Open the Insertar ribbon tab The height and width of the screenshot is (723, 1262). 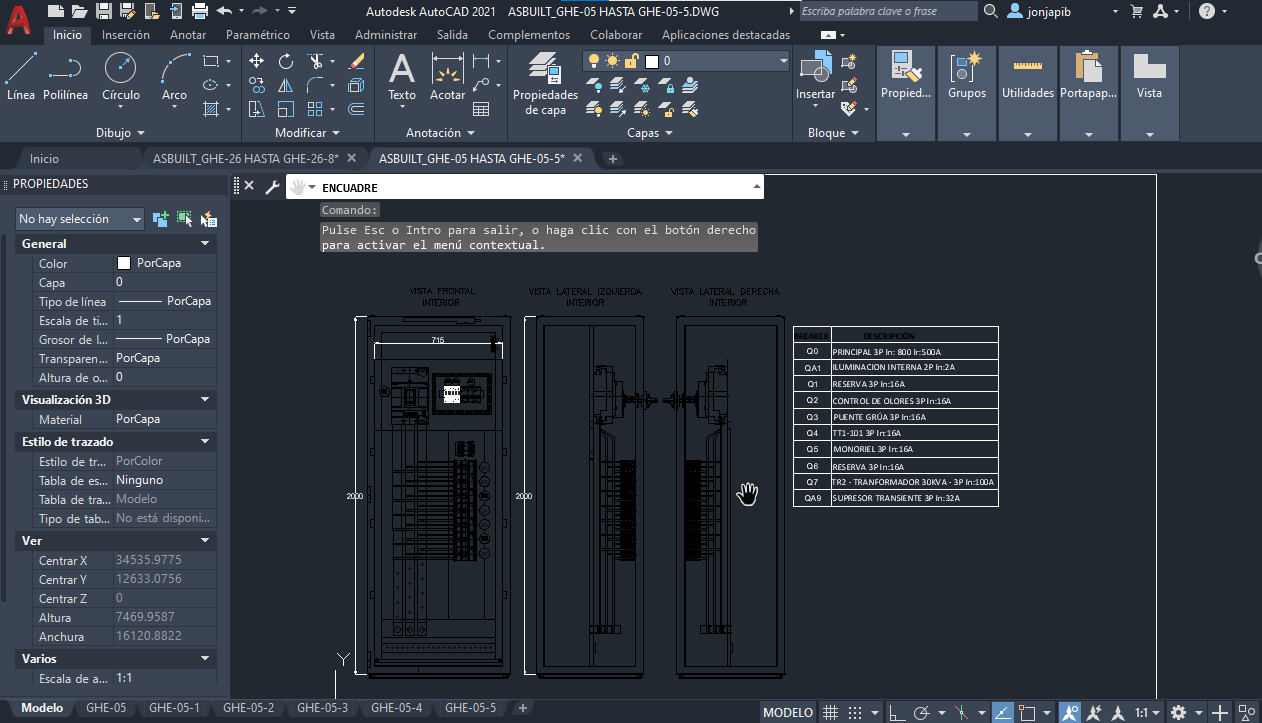[126, 35]
